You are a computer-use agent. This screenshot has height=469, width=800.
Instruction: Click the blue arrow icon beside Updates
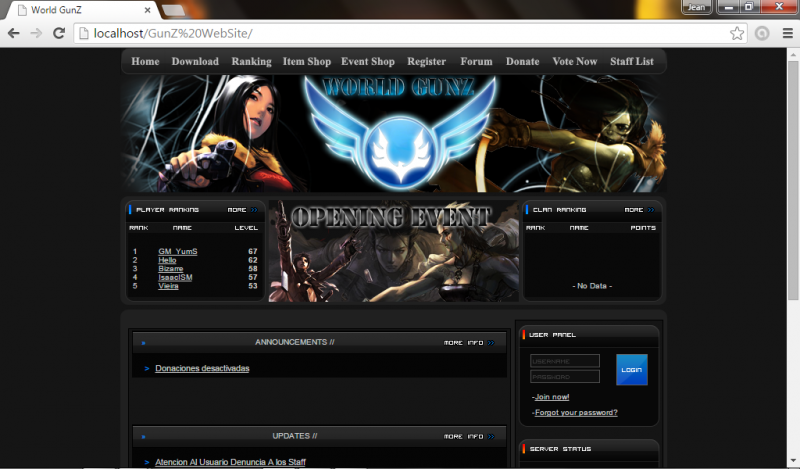143,437
